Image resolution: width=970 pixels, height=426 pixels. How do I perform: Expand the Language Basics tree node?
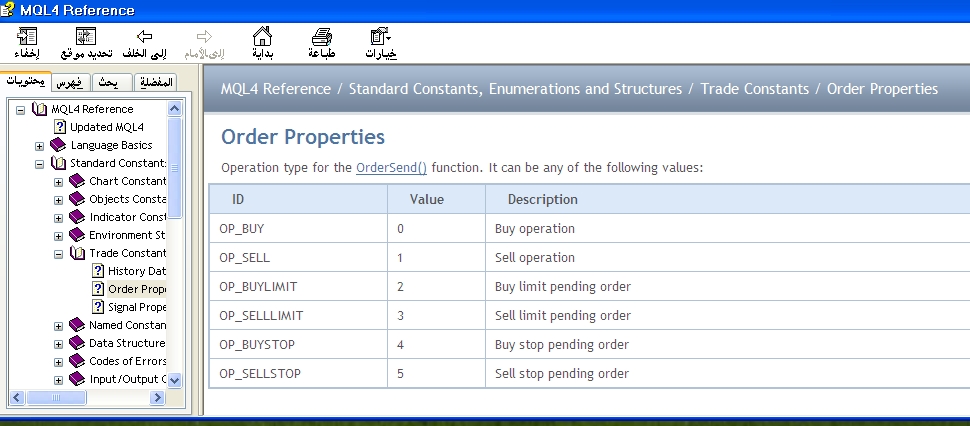pos(40,146)
